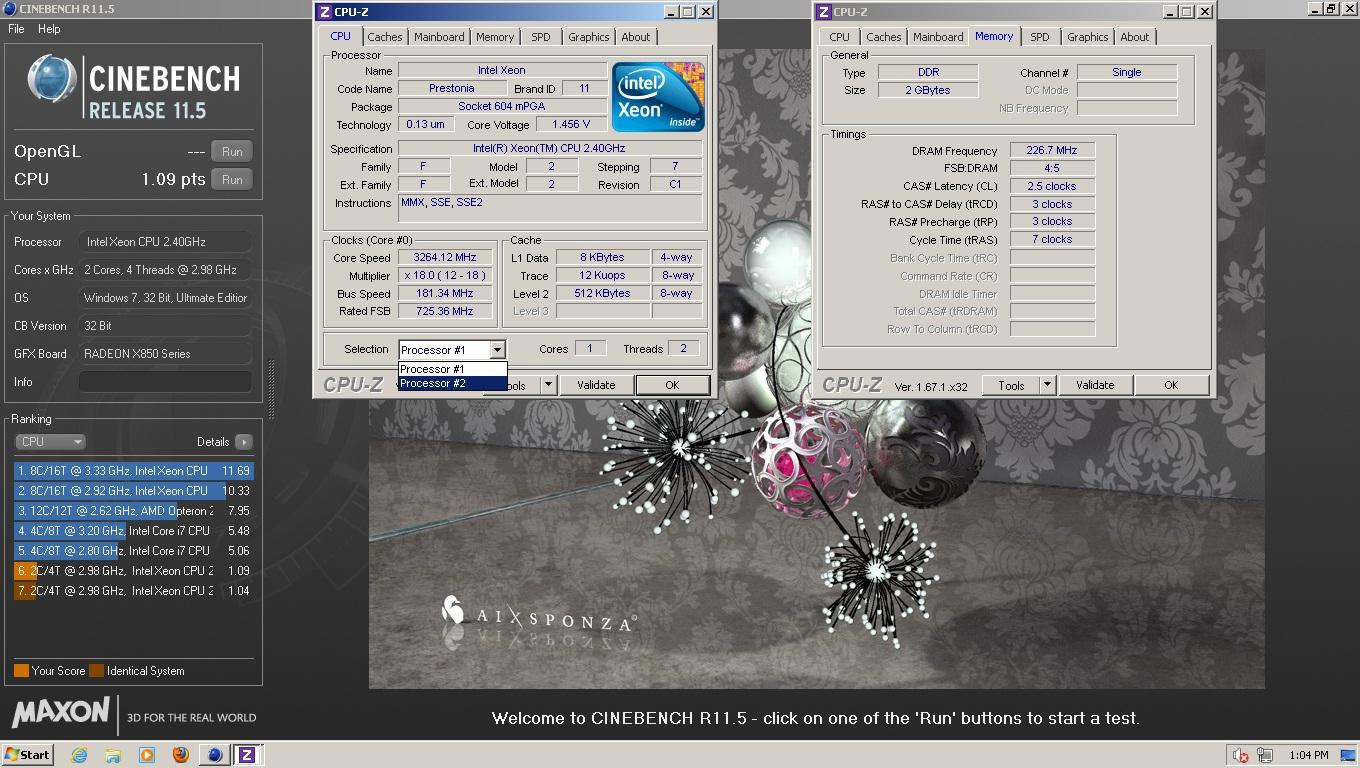The width and height of the screenshot is (1360, 768).
Task: Select the AMD Opteron ranking row
Action: click(134, 511)
